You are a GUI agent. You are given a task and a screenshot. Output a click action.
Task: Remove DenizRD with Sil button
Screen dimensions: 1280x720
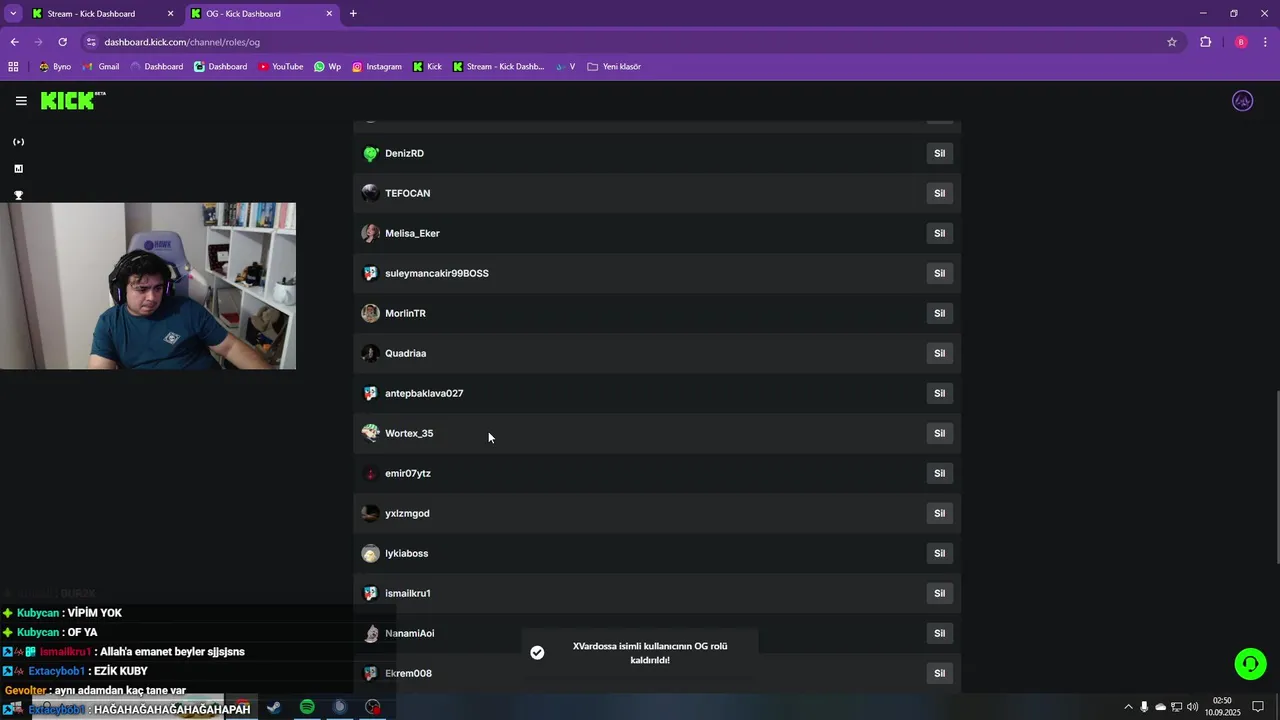(x=939, y=153)
